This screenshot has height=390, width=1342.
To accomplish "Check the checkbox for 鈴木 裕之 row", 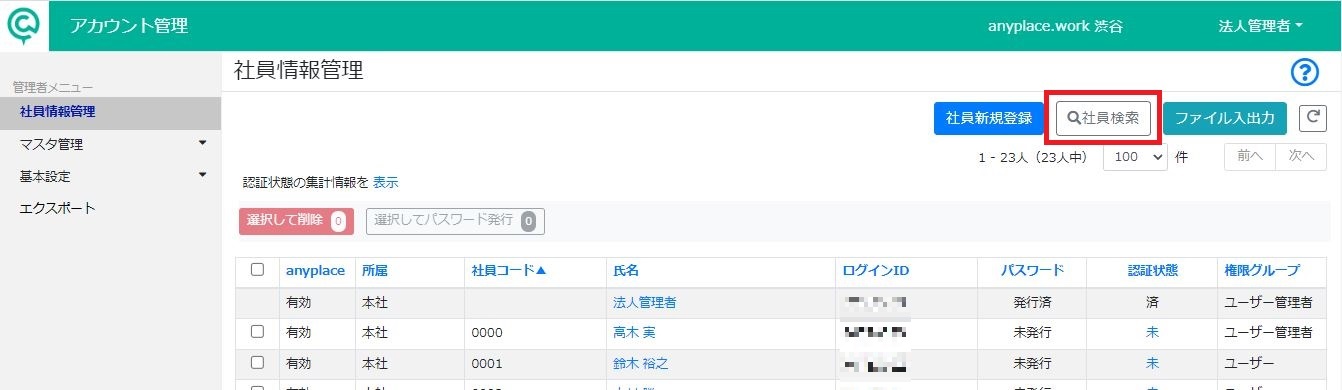I will (257, 363).
